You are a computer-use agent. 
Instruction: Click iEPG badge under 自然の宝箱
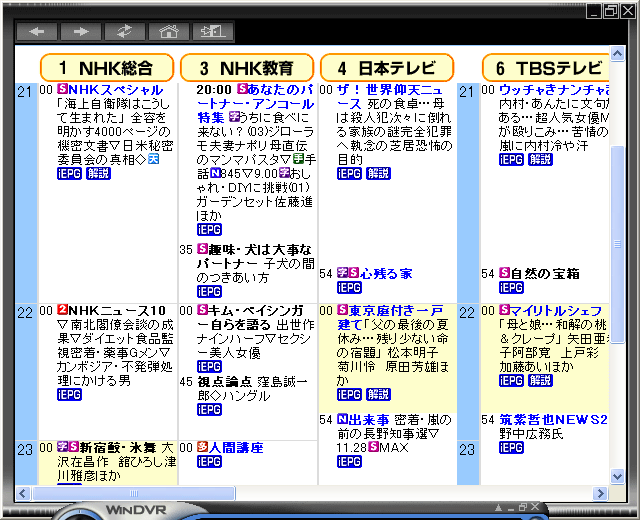pyautogui.click(x=511, y=288)
